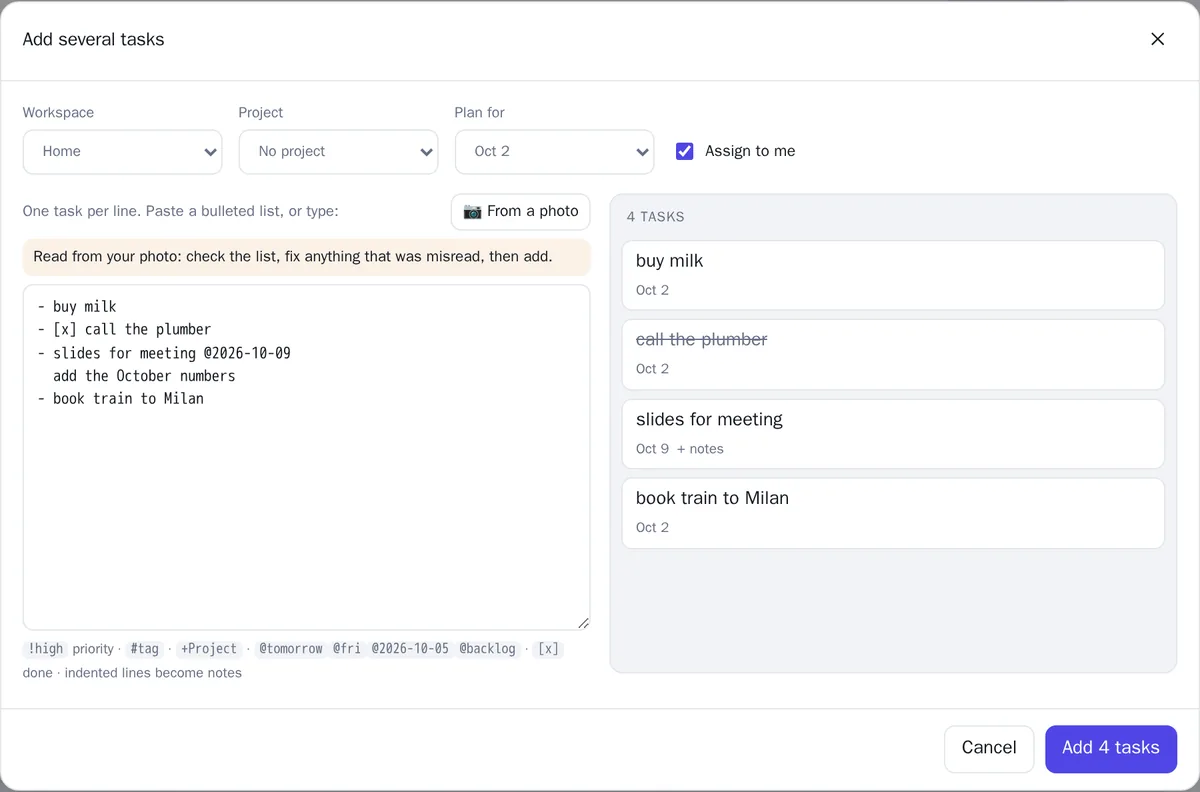Viewport: 1200px width, 792px height.
Task: Uncheck the Assign to me checkbox
Action: coord(685,151)
